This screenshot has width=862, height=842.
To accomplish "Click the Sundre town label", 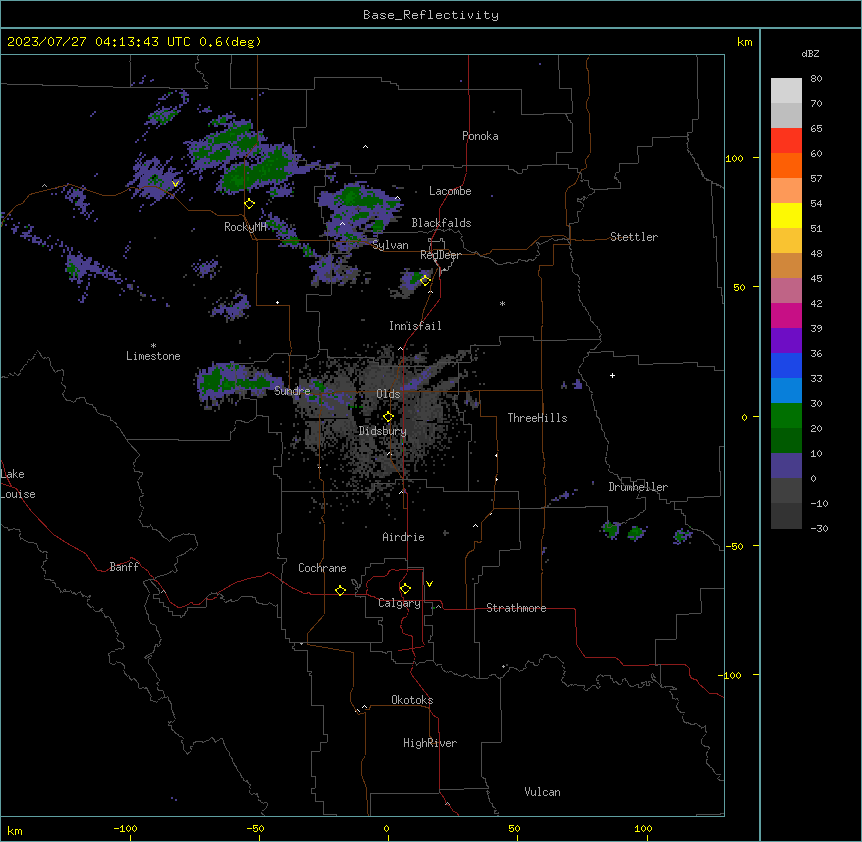I will coord(292,391).
